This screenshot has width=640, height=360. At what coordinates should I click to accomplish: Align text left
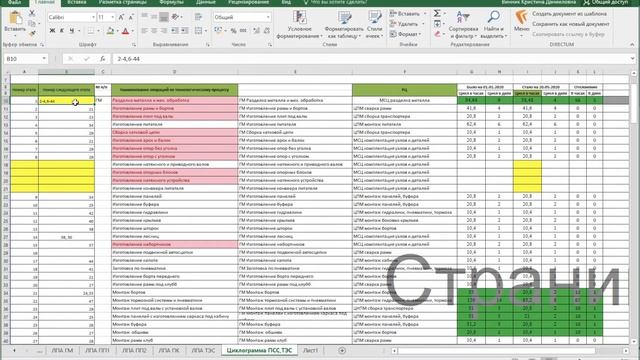pos(144,31)
